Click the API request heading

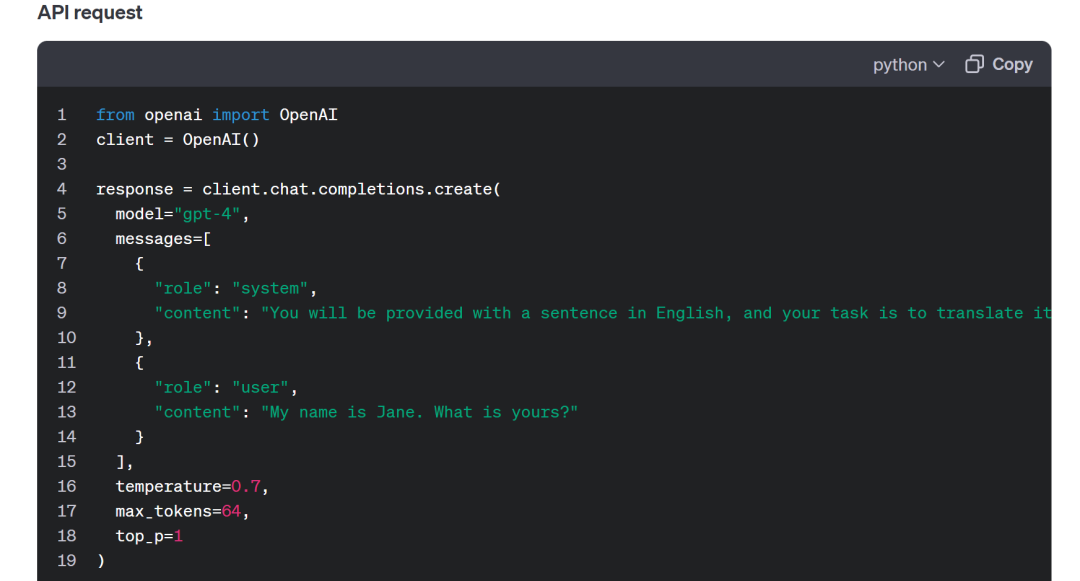click(x=90, y=13)
